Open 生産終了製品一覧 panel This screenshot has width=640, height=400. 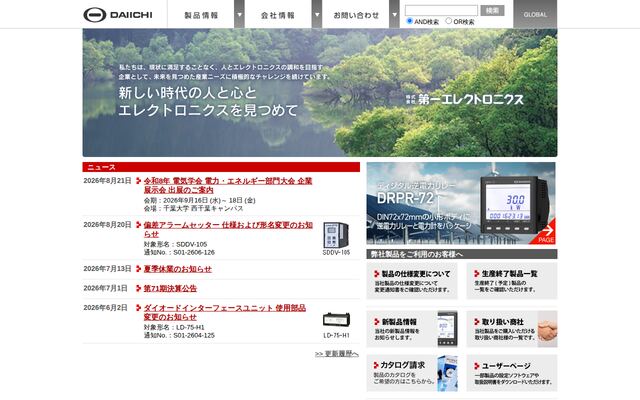(x=512, y=281)
